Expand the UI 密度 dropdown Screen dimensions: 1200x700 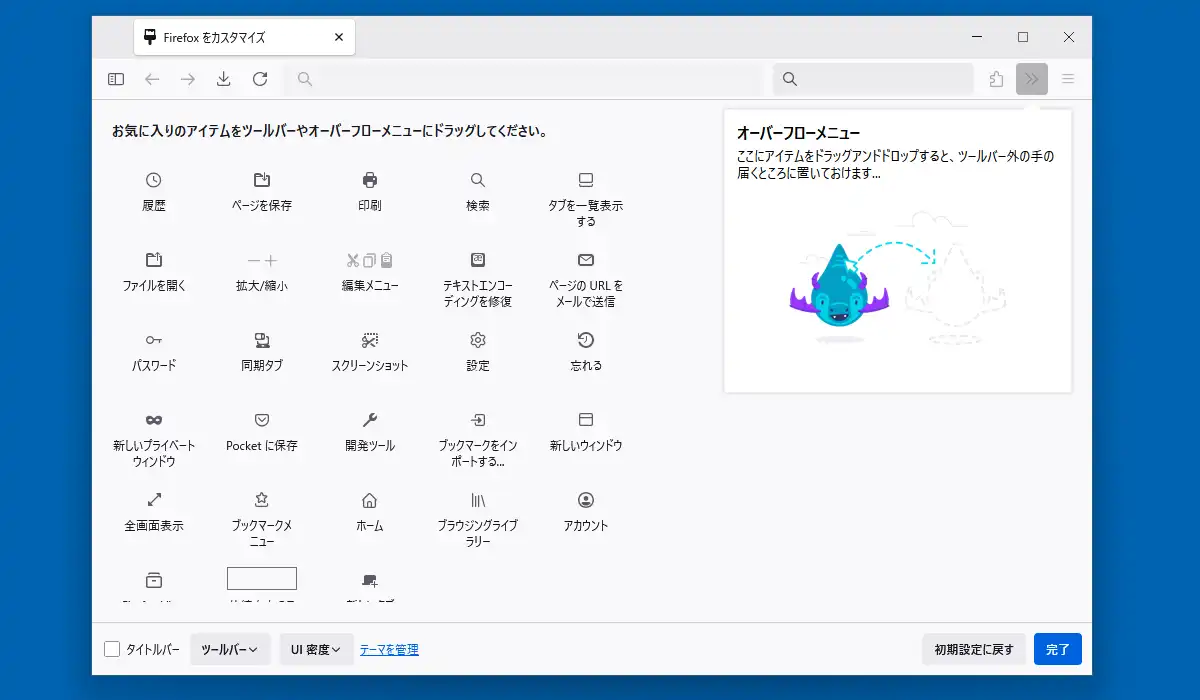316,649
